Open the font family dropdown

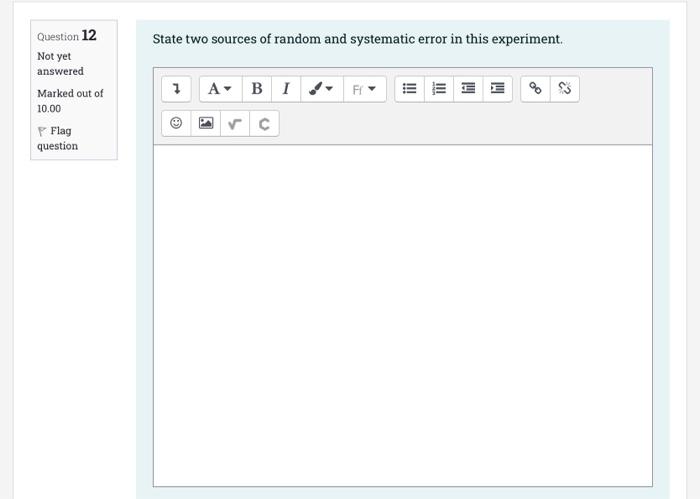pyautogui.click(x=365, y=89)
